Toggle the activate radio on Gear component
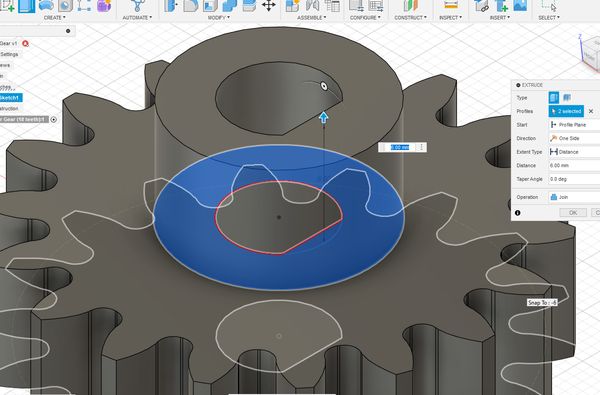The image size is (600, 395). (x=54, y=119)
